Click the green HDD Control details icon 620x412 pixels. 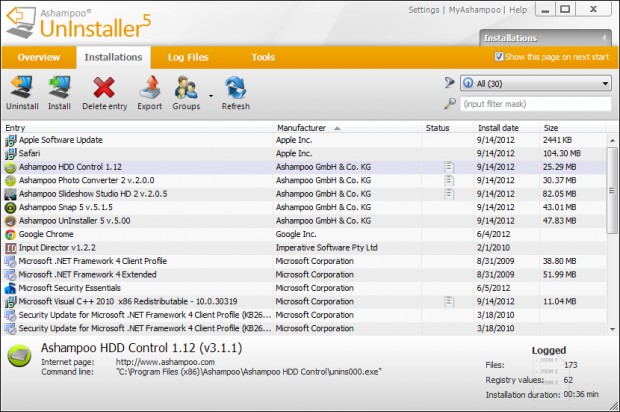(x=19, y=356)
